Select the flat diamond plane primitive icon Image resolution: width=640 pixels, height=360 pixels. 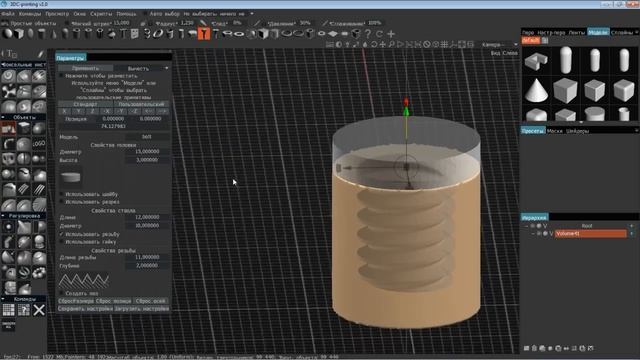coord(333,34)
